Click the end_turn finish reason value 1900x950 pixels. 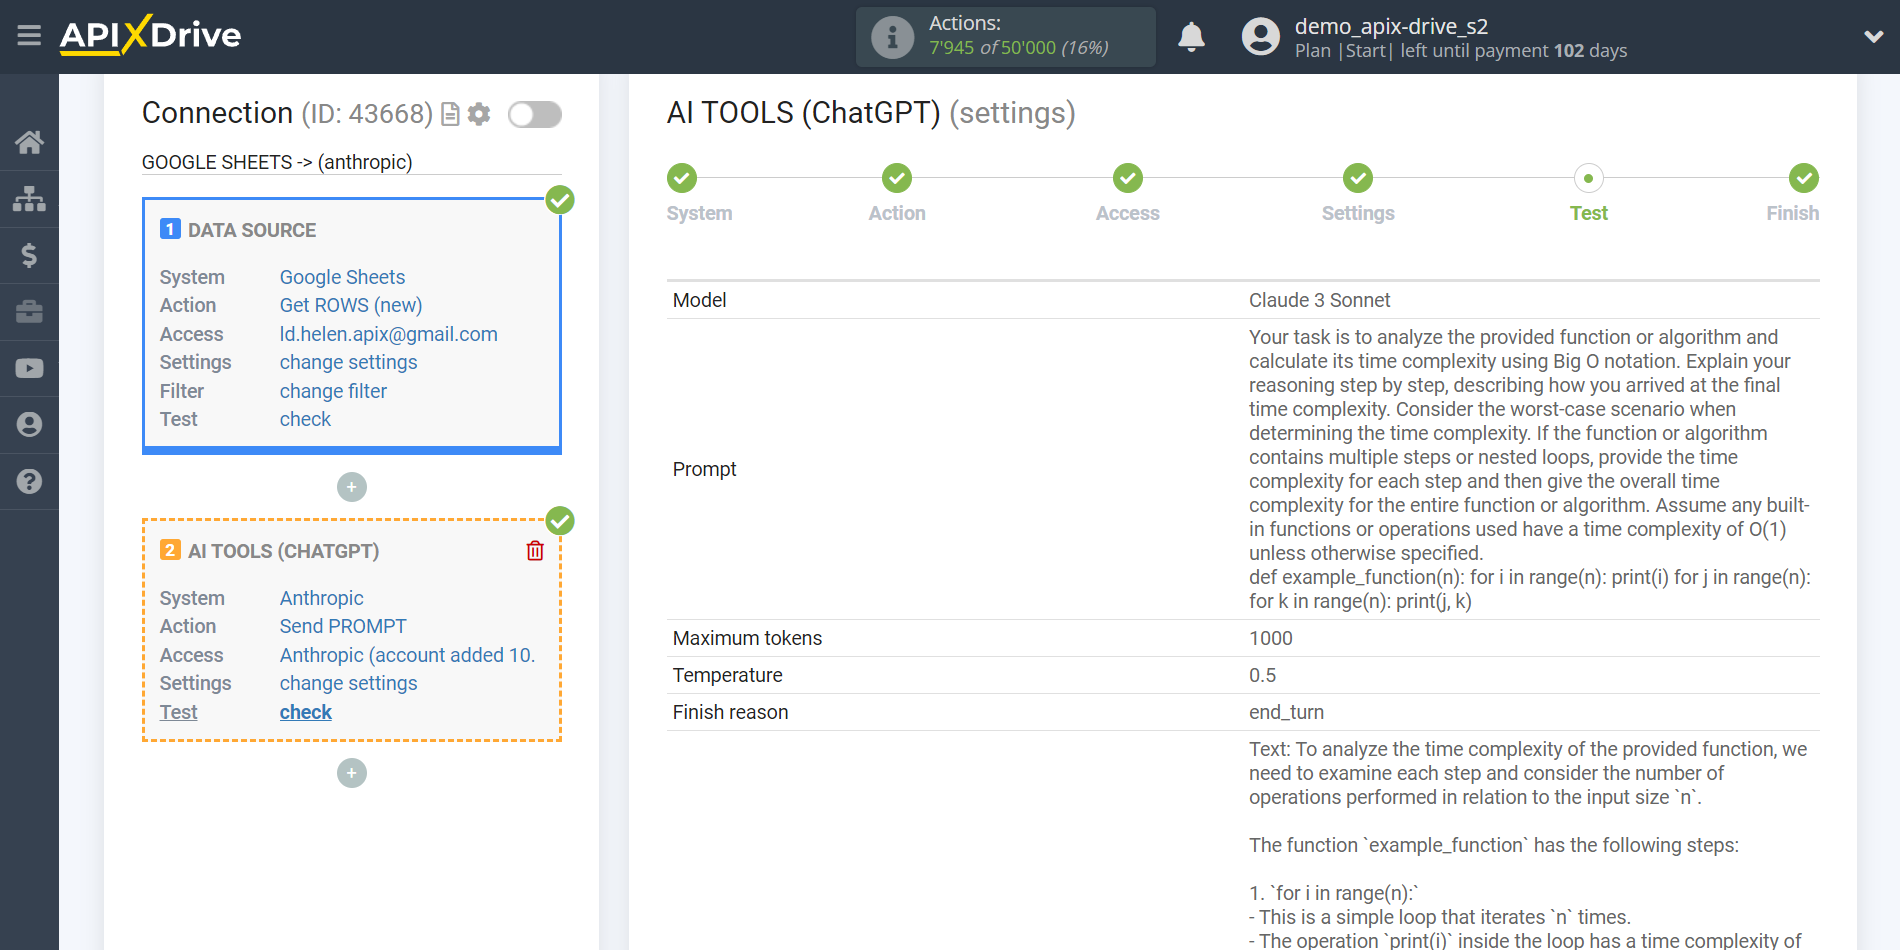(1286, 712)
